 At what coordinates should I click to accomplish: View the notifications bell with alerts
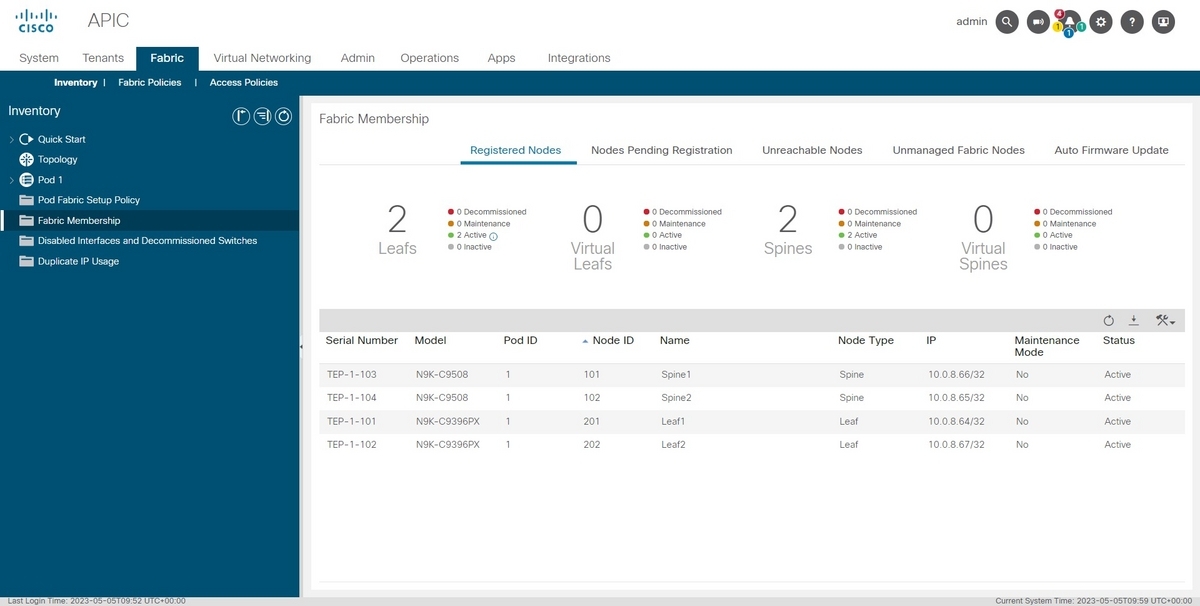pos(1069,21)
